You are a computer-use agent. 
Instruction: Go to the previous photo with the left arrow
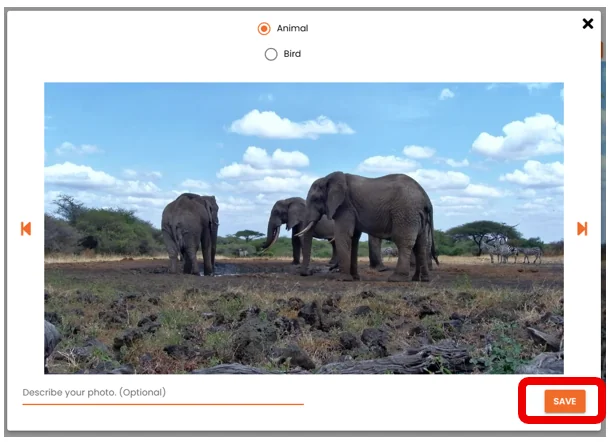coord(26,229)
